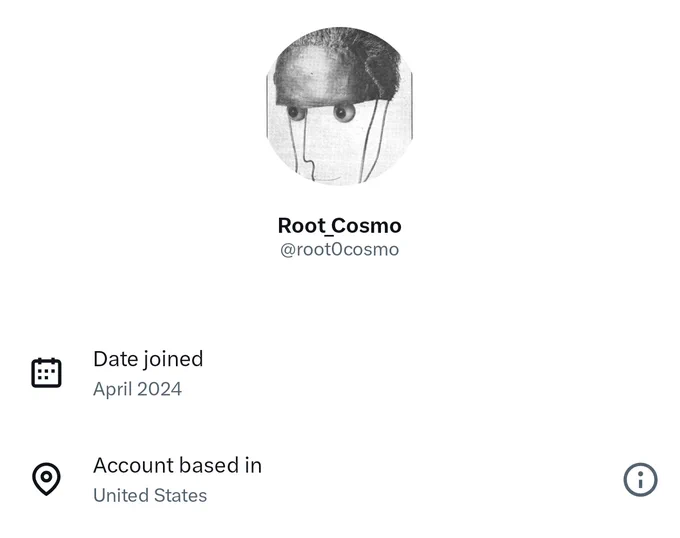Click the info icon beside Account based in

point(640,479)
